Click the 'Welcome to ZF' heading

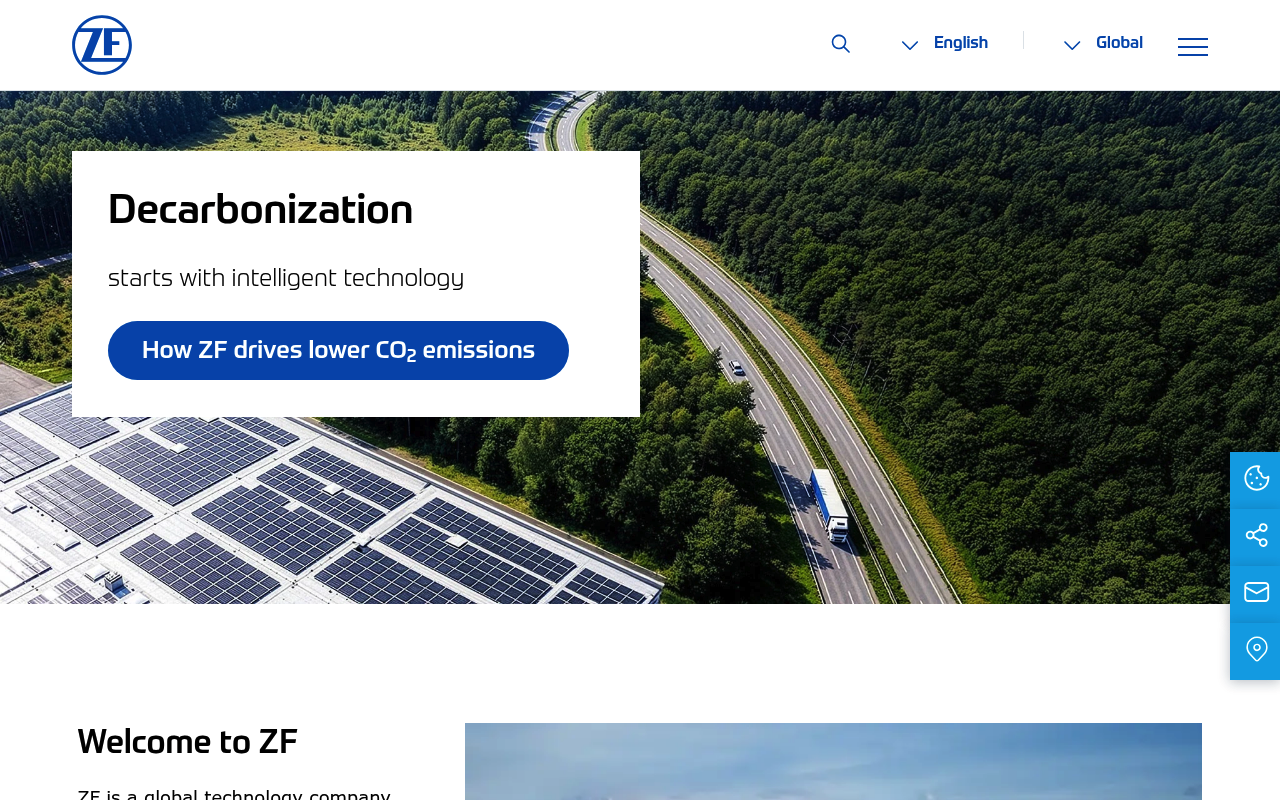click(x=187, y=742)
